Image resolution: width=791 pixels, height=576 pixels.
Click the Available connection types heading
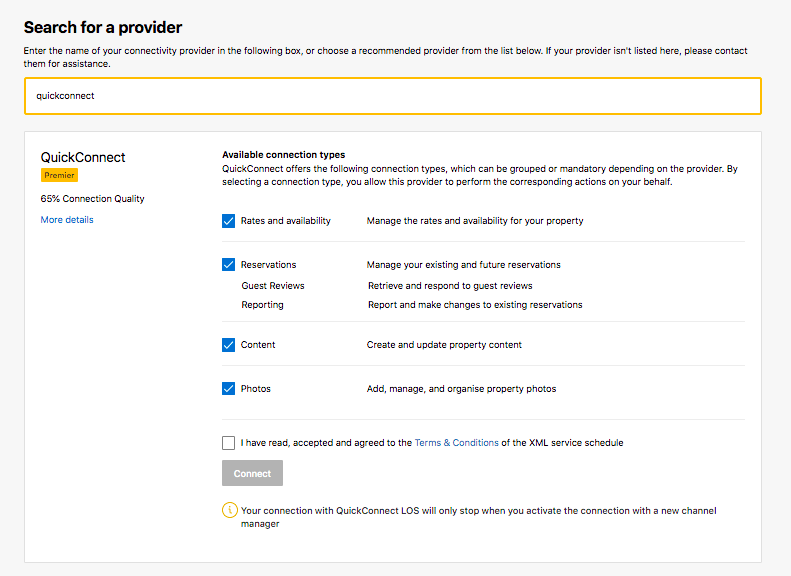click(283, 155)
